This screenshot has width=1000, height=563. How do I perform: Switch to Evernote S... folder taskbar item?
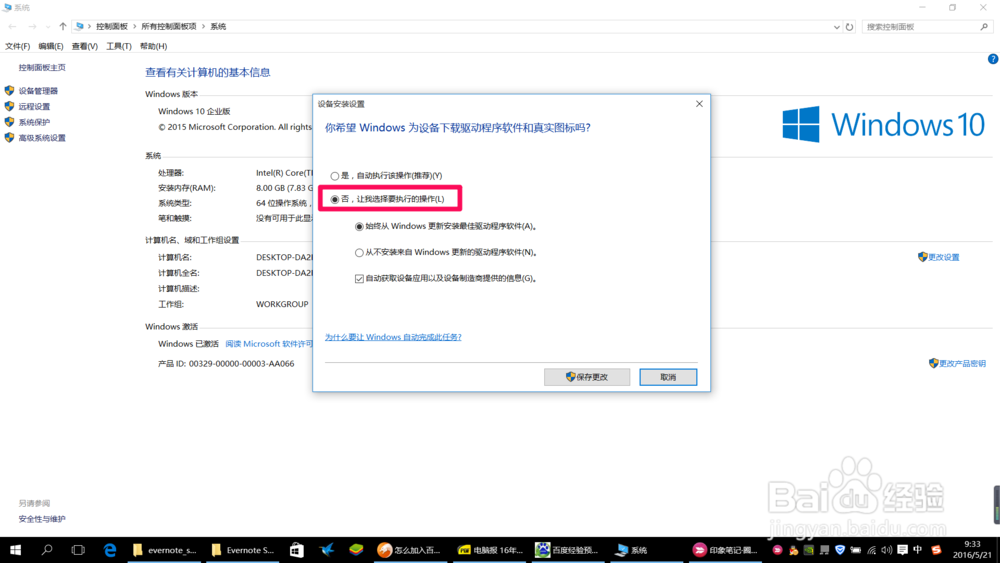(243, 550)
